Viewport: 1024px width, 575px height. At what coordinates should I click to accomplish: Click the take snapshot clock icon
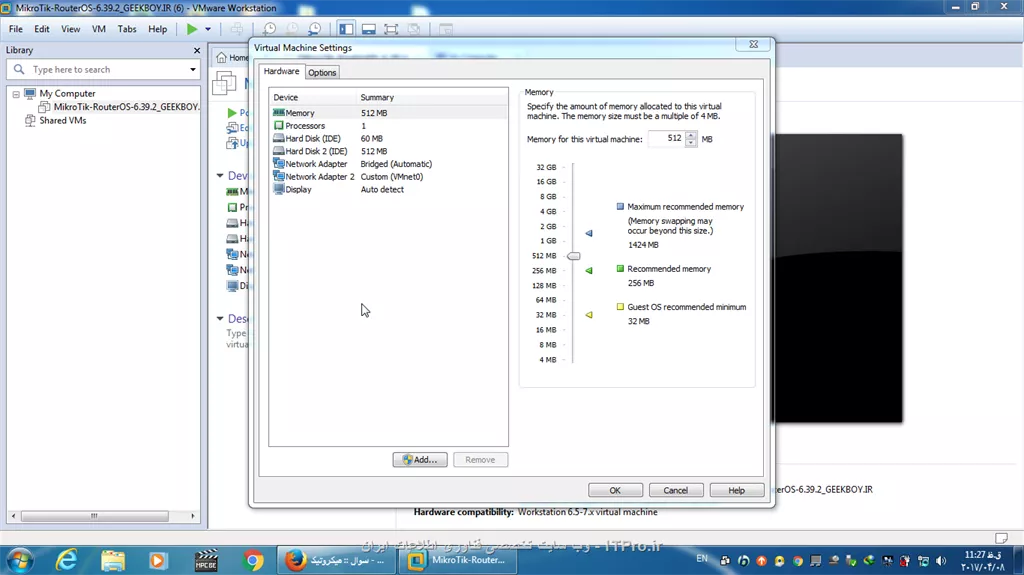269,29
